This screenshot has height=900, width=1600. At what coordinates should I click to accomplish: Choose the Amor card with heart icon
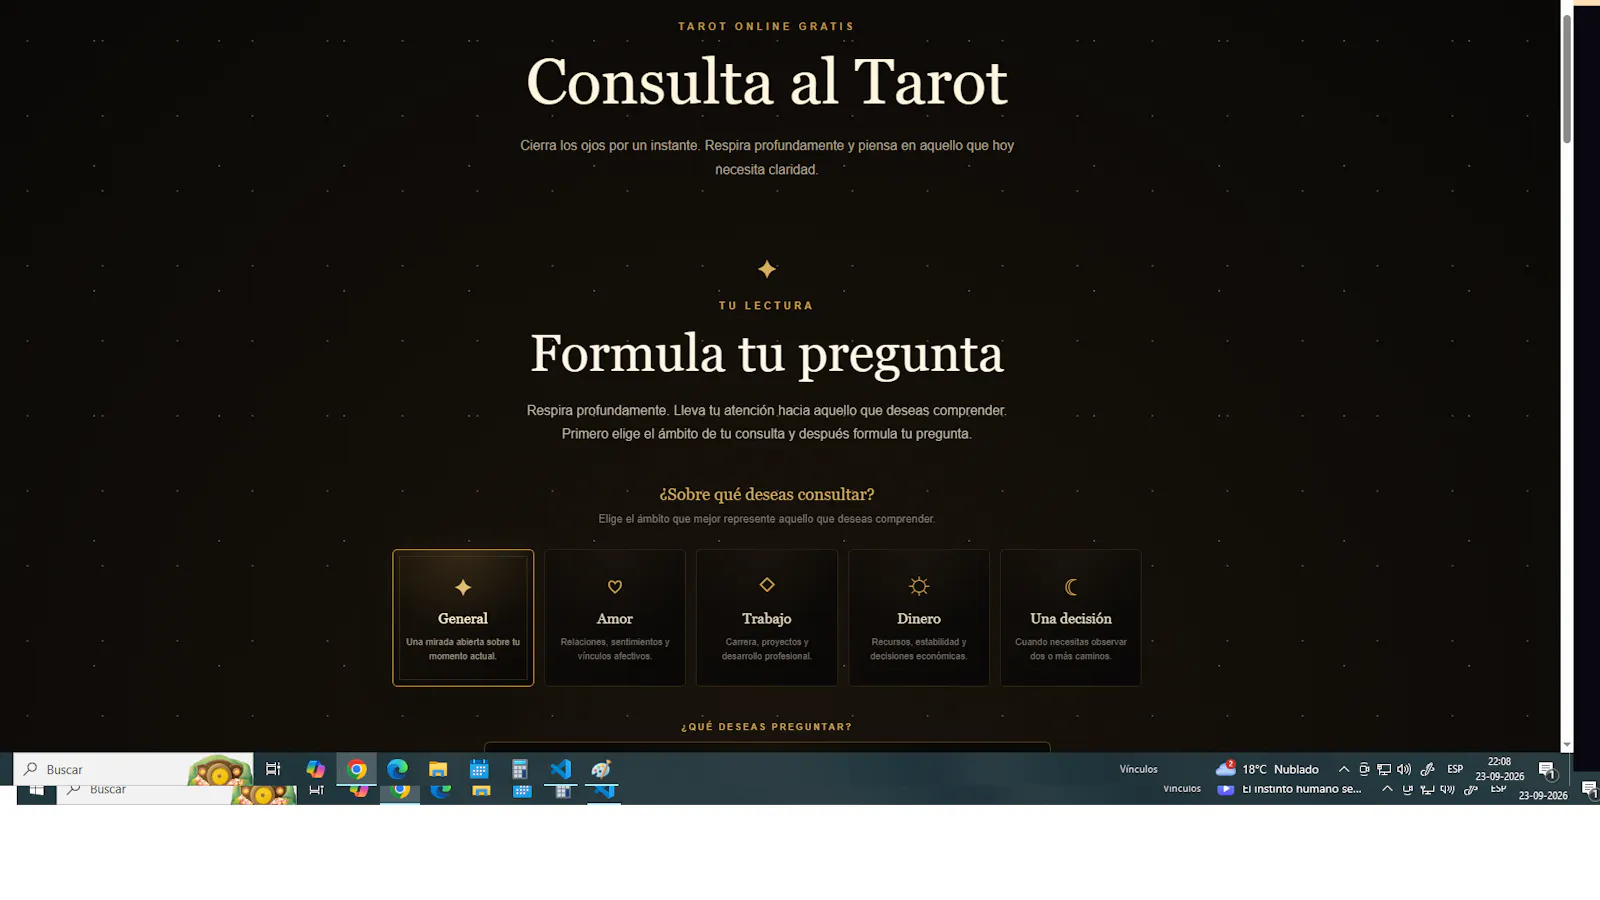click(x=615, y=618)
